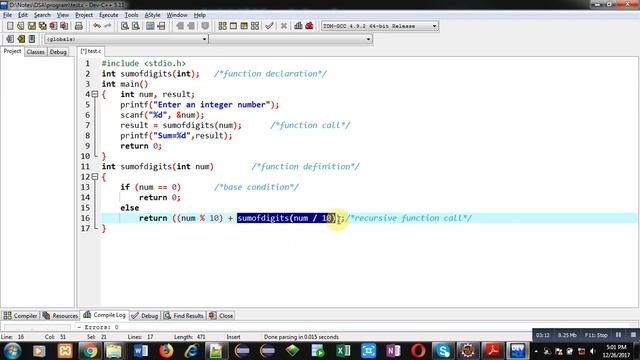Click the 'base condition' comment on line 13
640x360 pixels.
coord(256,187)
